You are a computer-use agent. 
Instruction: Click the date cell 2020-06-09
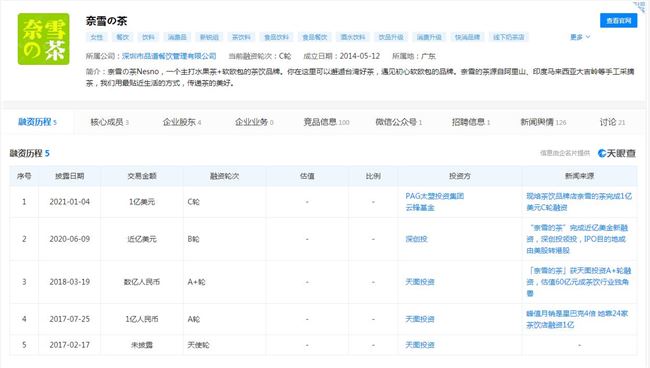point(70,239)
